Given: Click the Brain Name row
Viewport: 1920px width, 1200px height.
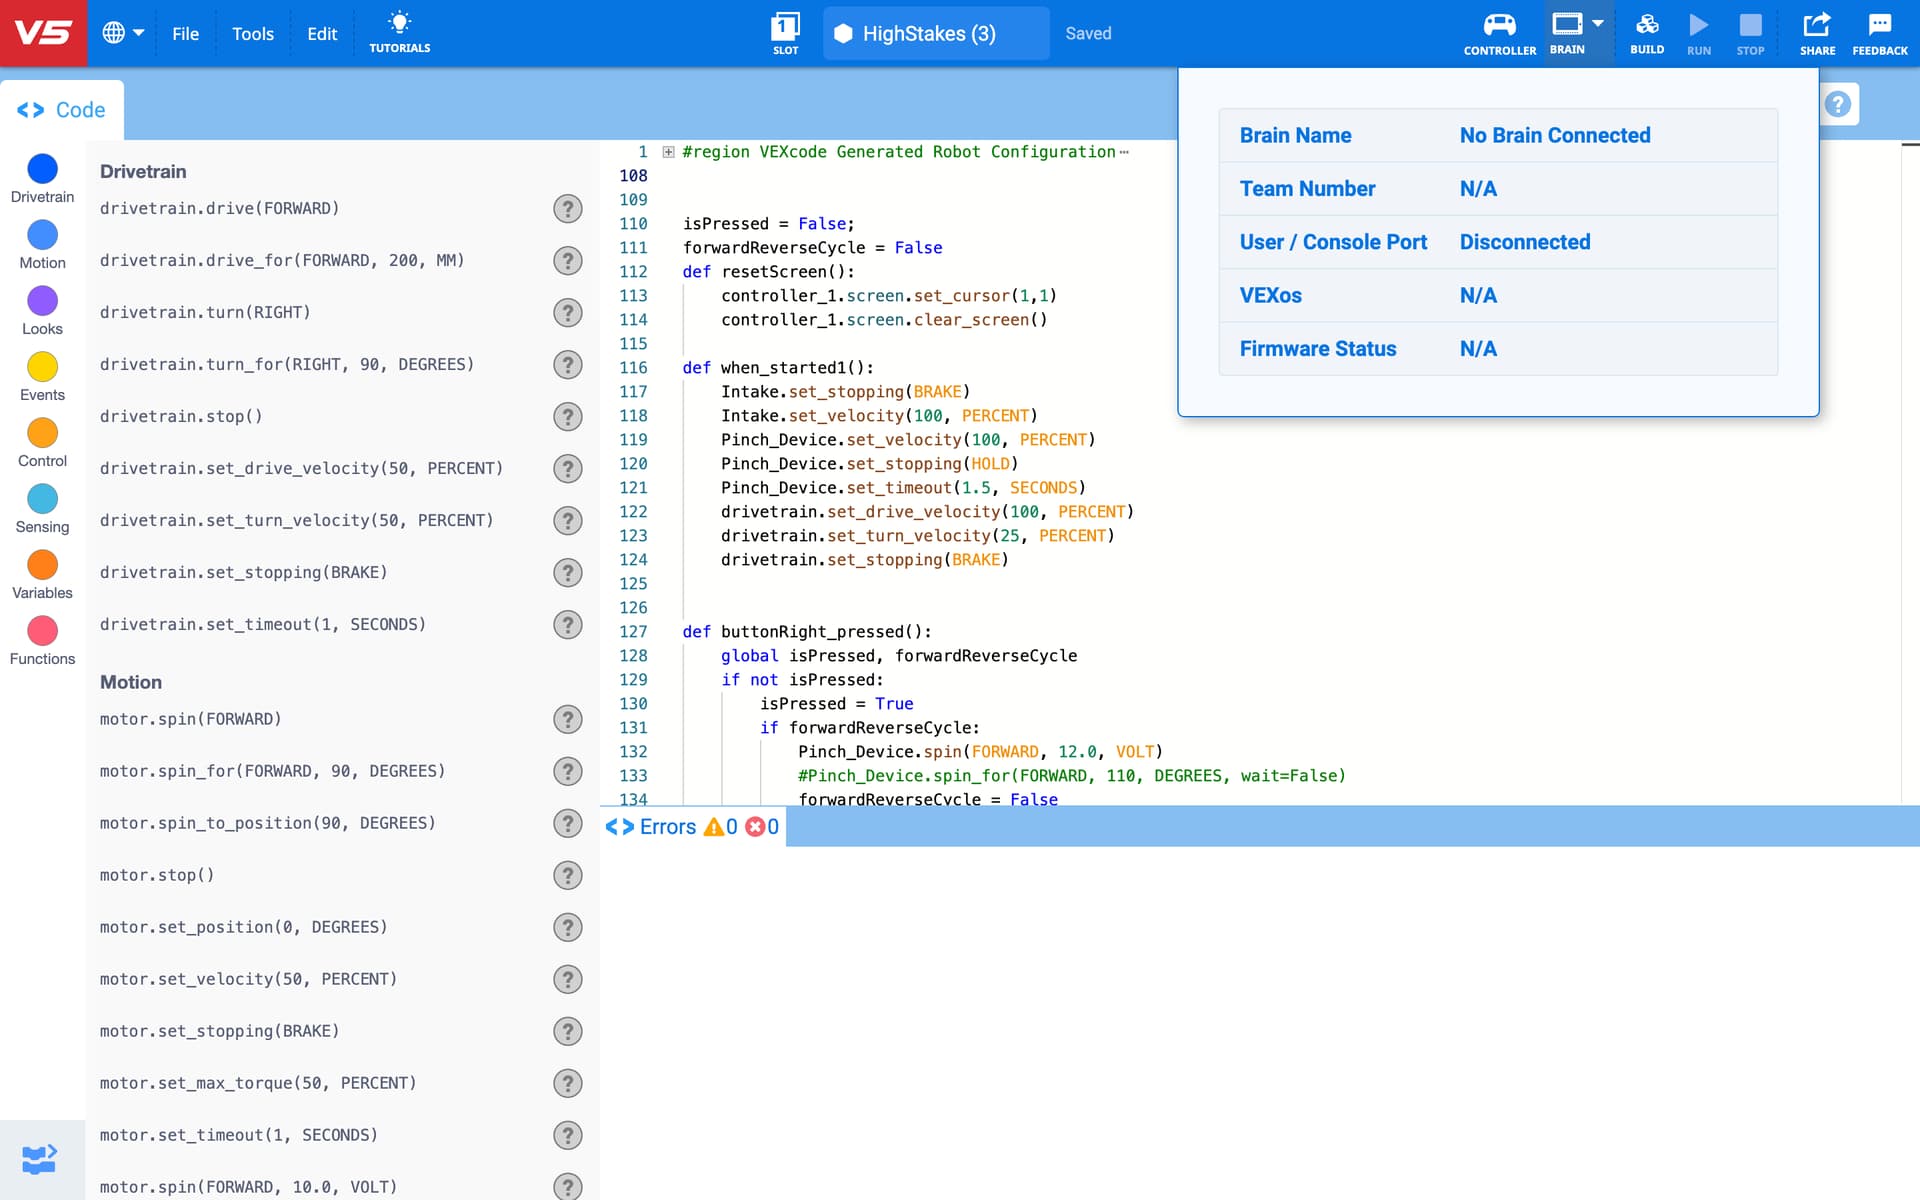Looking at the screenshot, I should (x=1498, y=136).
